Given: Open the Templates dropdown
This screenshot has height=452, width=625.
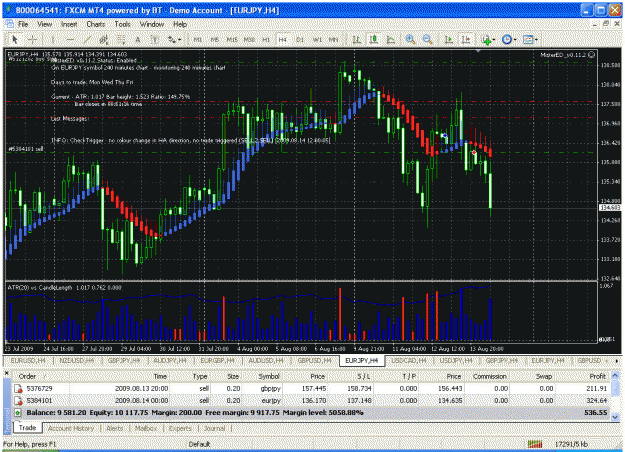Looking at the screenshot, I should pos(530,39).
